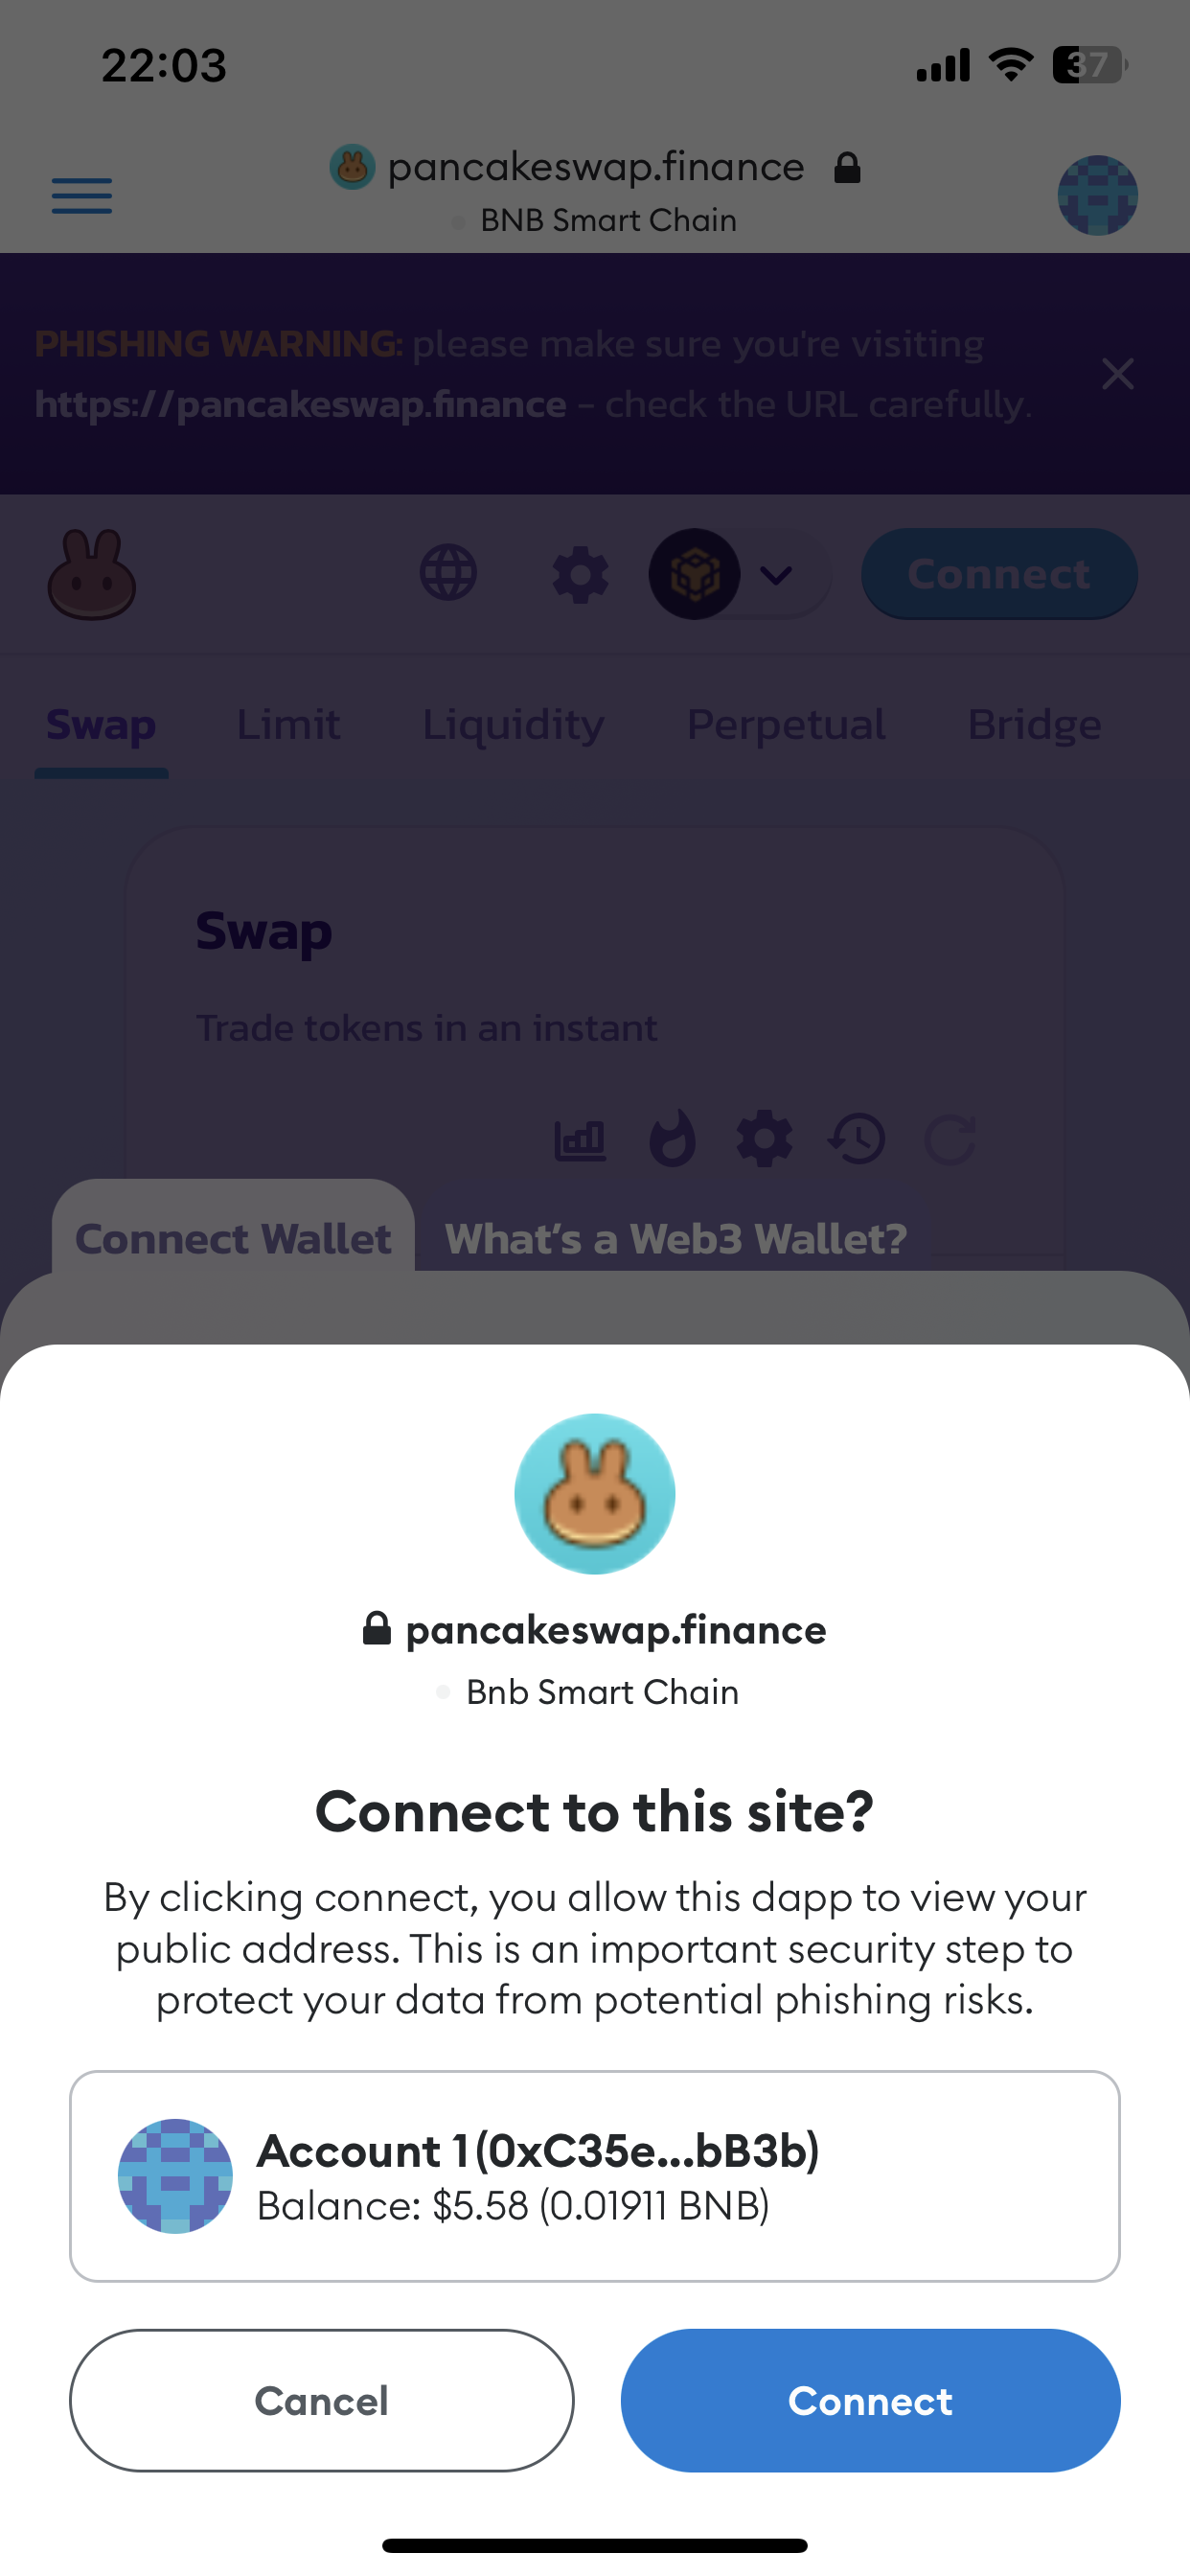The image size is (1190, 2576).
Task: Open swap settings gear icon
Action: click(x=764, y=1138)
